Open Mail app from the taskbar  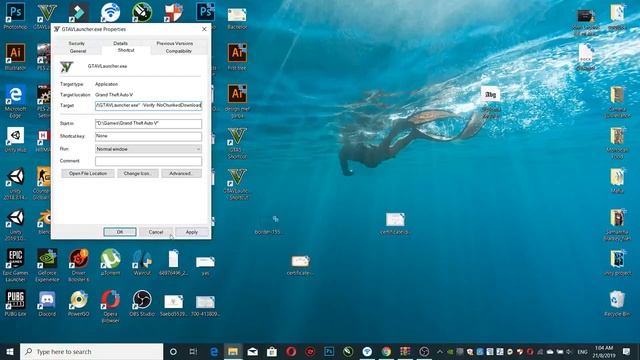point(253,351)
